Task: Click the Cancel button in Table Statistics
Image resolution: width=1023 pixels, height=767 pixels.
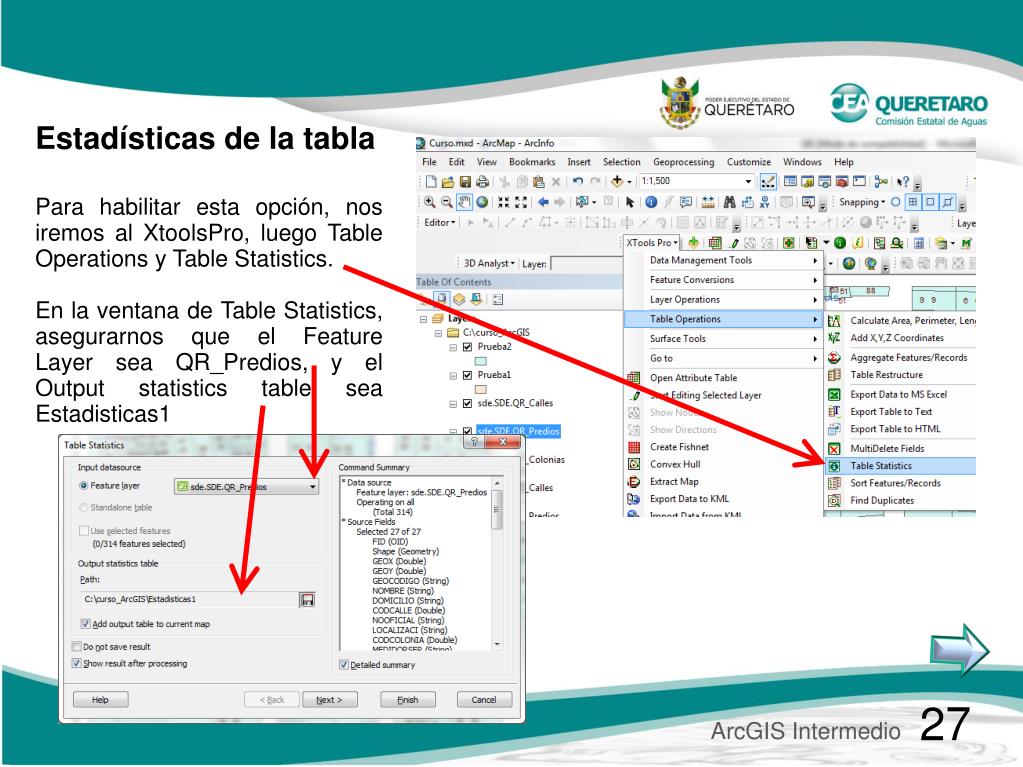Action: (484, 700)
